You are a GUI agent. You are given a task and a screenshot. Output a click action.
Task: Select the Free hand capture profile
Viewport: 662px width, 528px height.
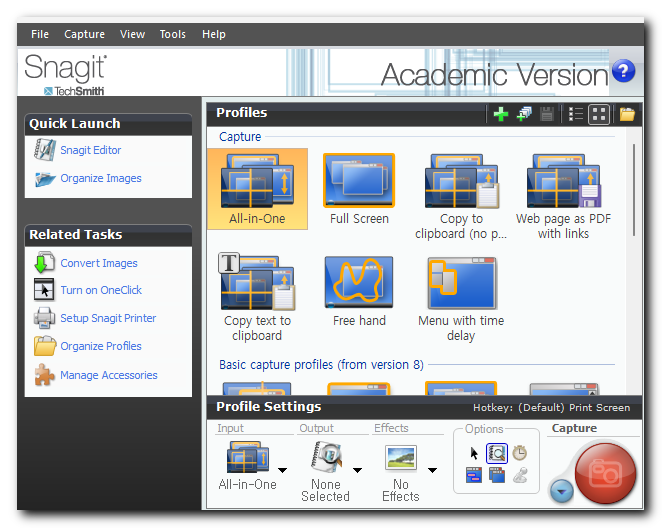359,292
